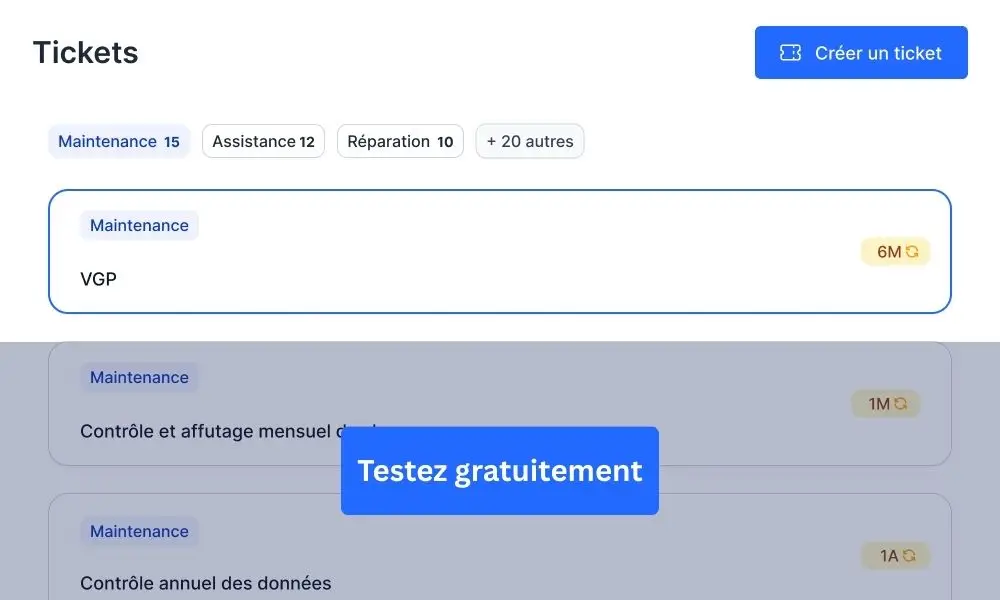Click the ticket icon inside the blue button
1000x600 pixels.
[x=791, y=52]
